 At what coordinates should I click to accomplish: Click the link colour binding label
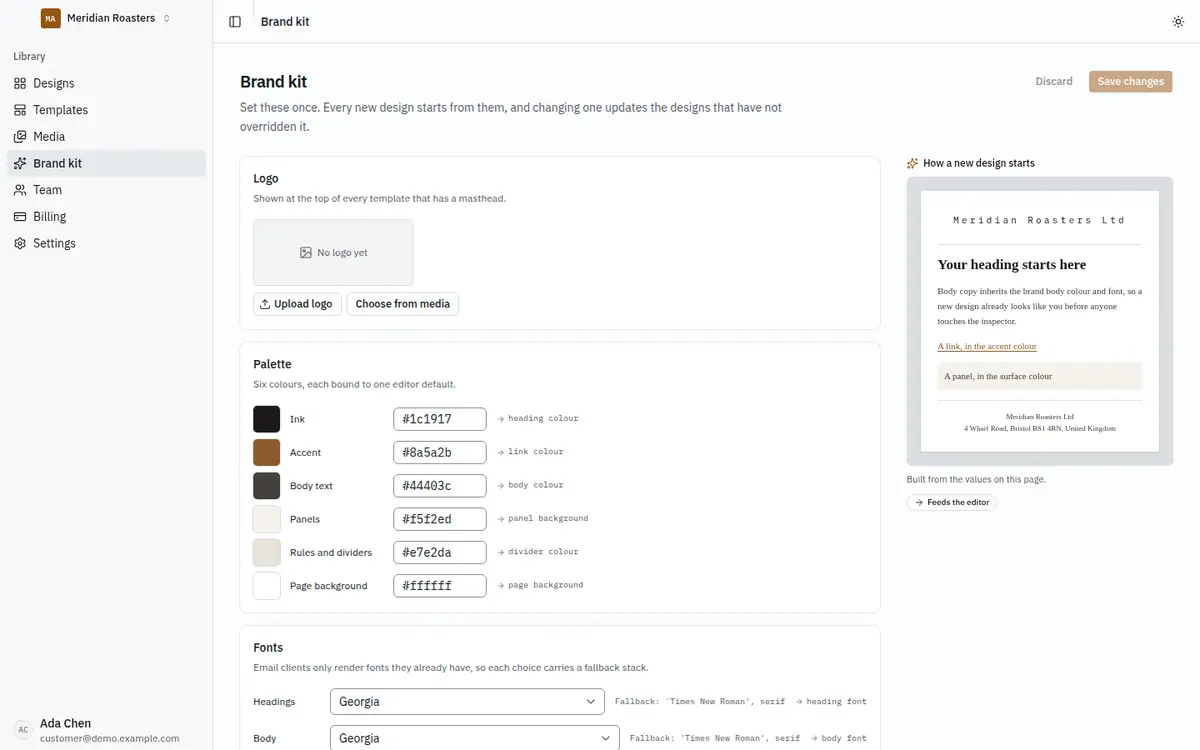(530, 452)
